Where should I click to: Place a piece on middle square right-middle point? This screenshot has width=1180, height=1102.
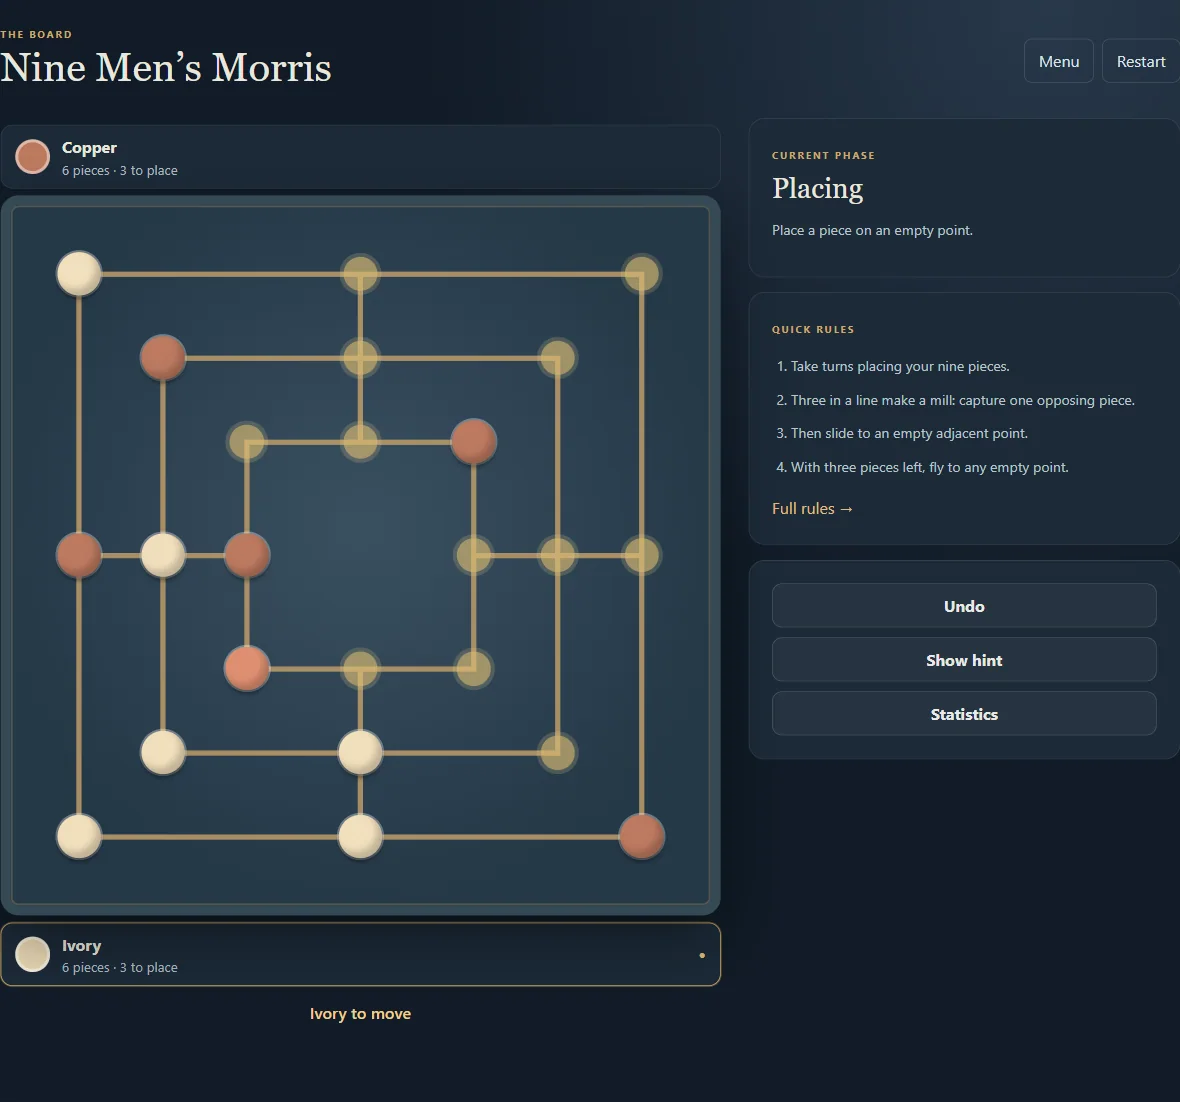[x=558, y=556]
